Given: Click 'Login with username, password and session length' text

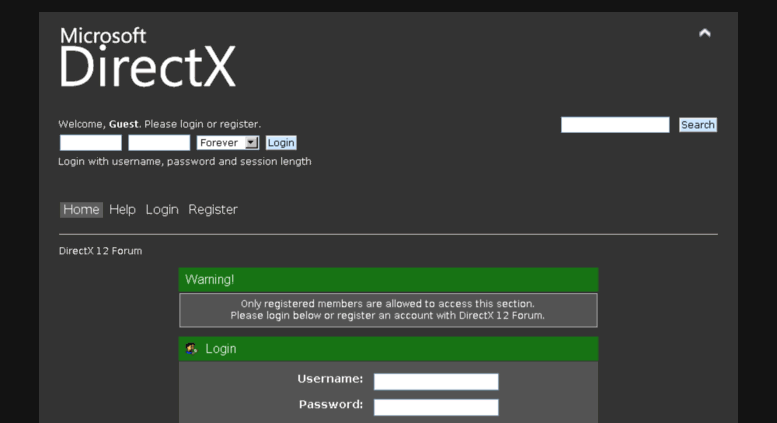Looking at the screenshot, I should tap(185, 161).
